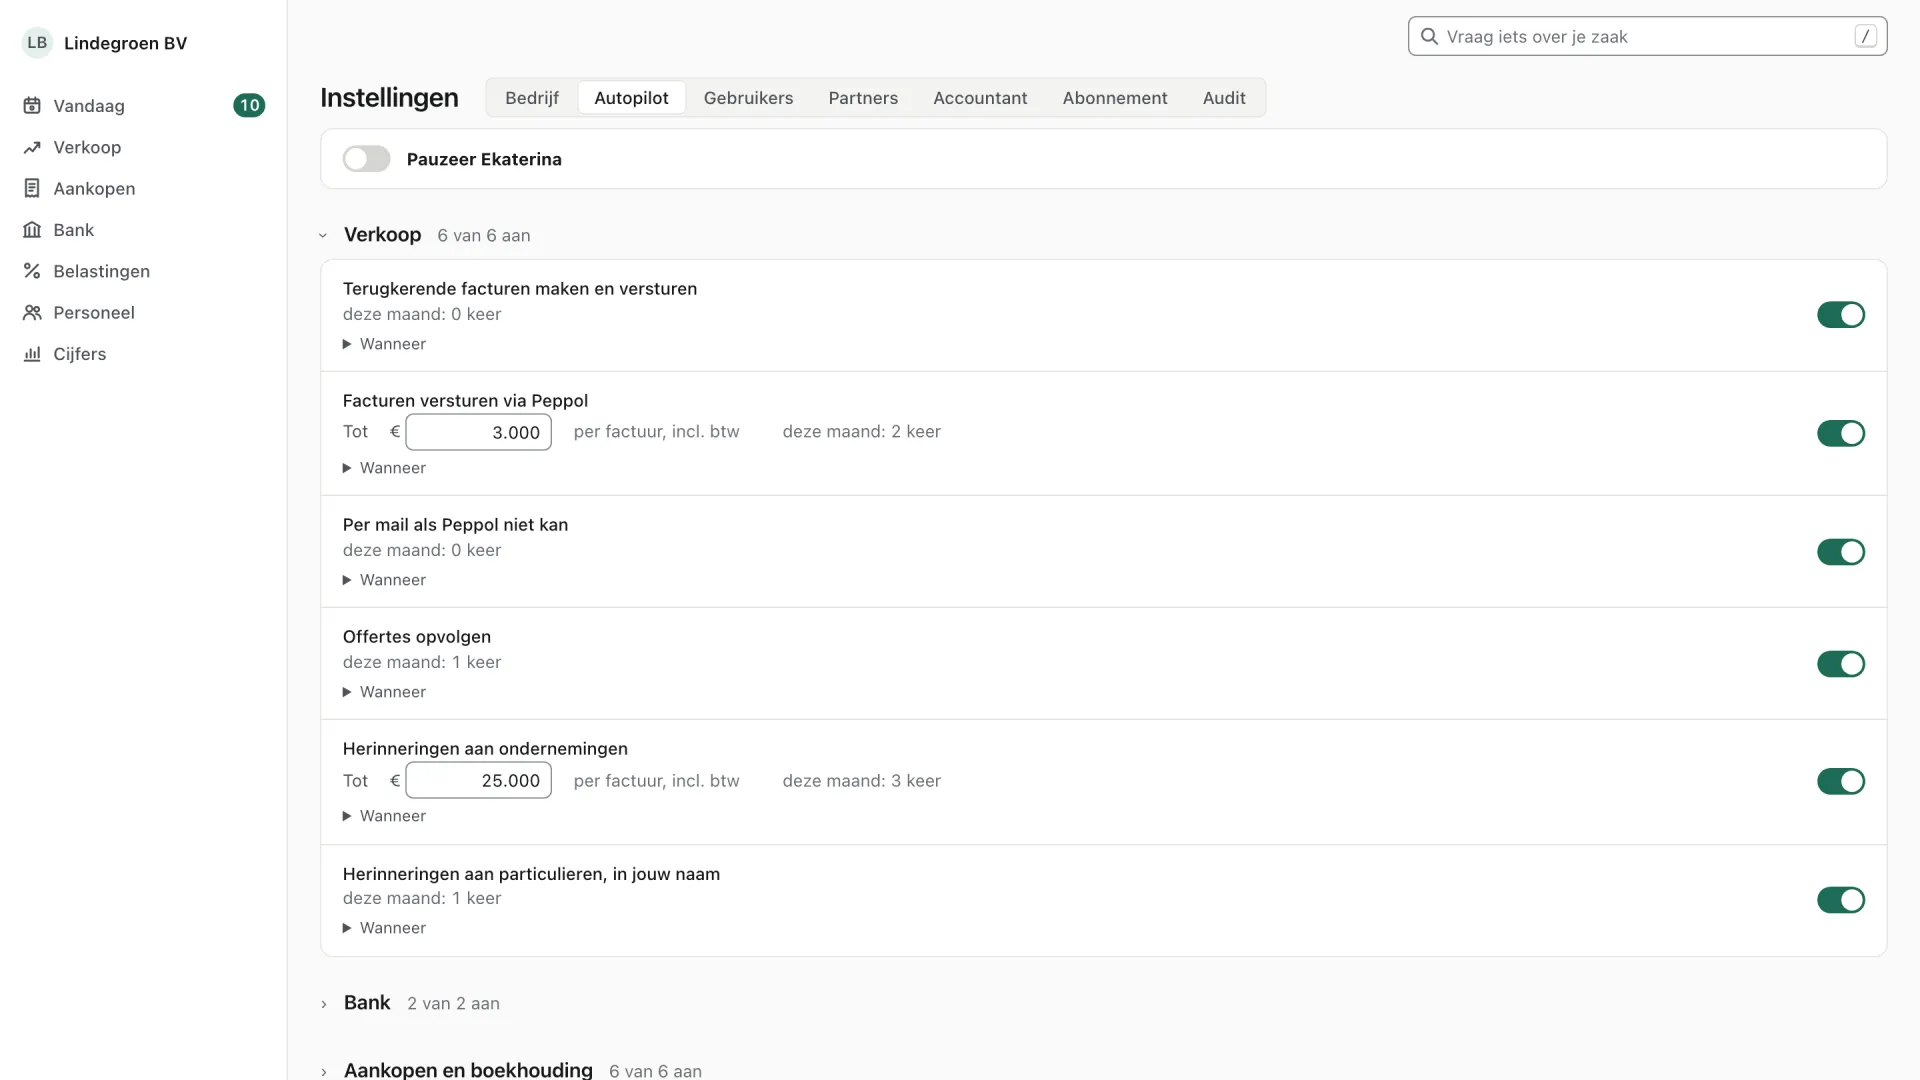This screenshot has width=1920, height=1080.
Task: Toggle Herinneringen aan ondernemingen off
Action: (x=1841, y=781)
